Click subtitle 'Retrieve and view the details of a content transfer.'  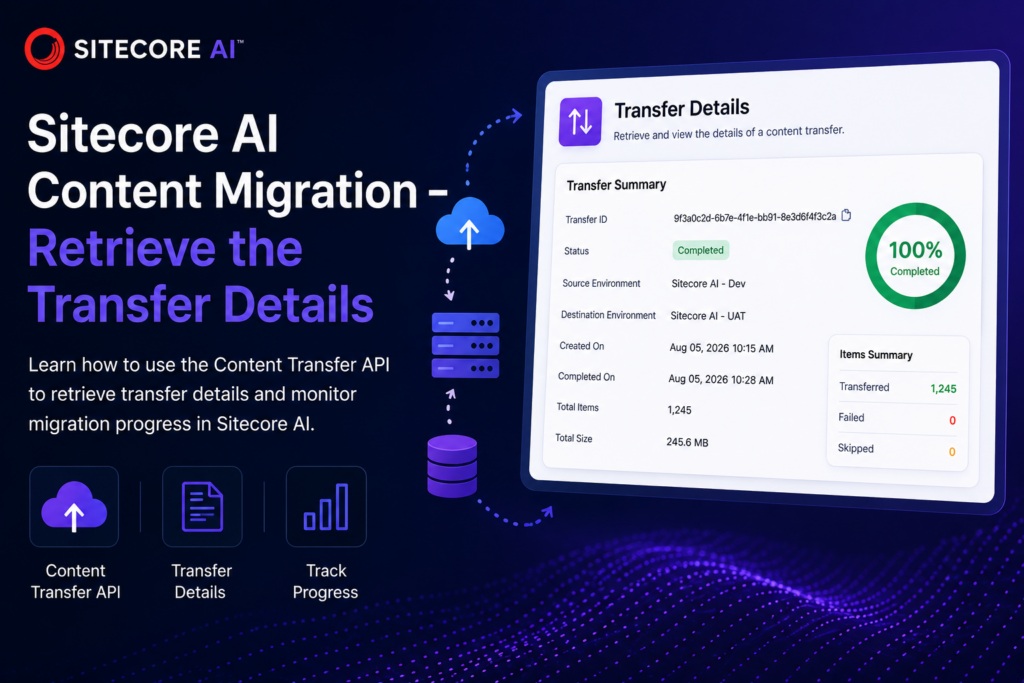pos(728,133)
